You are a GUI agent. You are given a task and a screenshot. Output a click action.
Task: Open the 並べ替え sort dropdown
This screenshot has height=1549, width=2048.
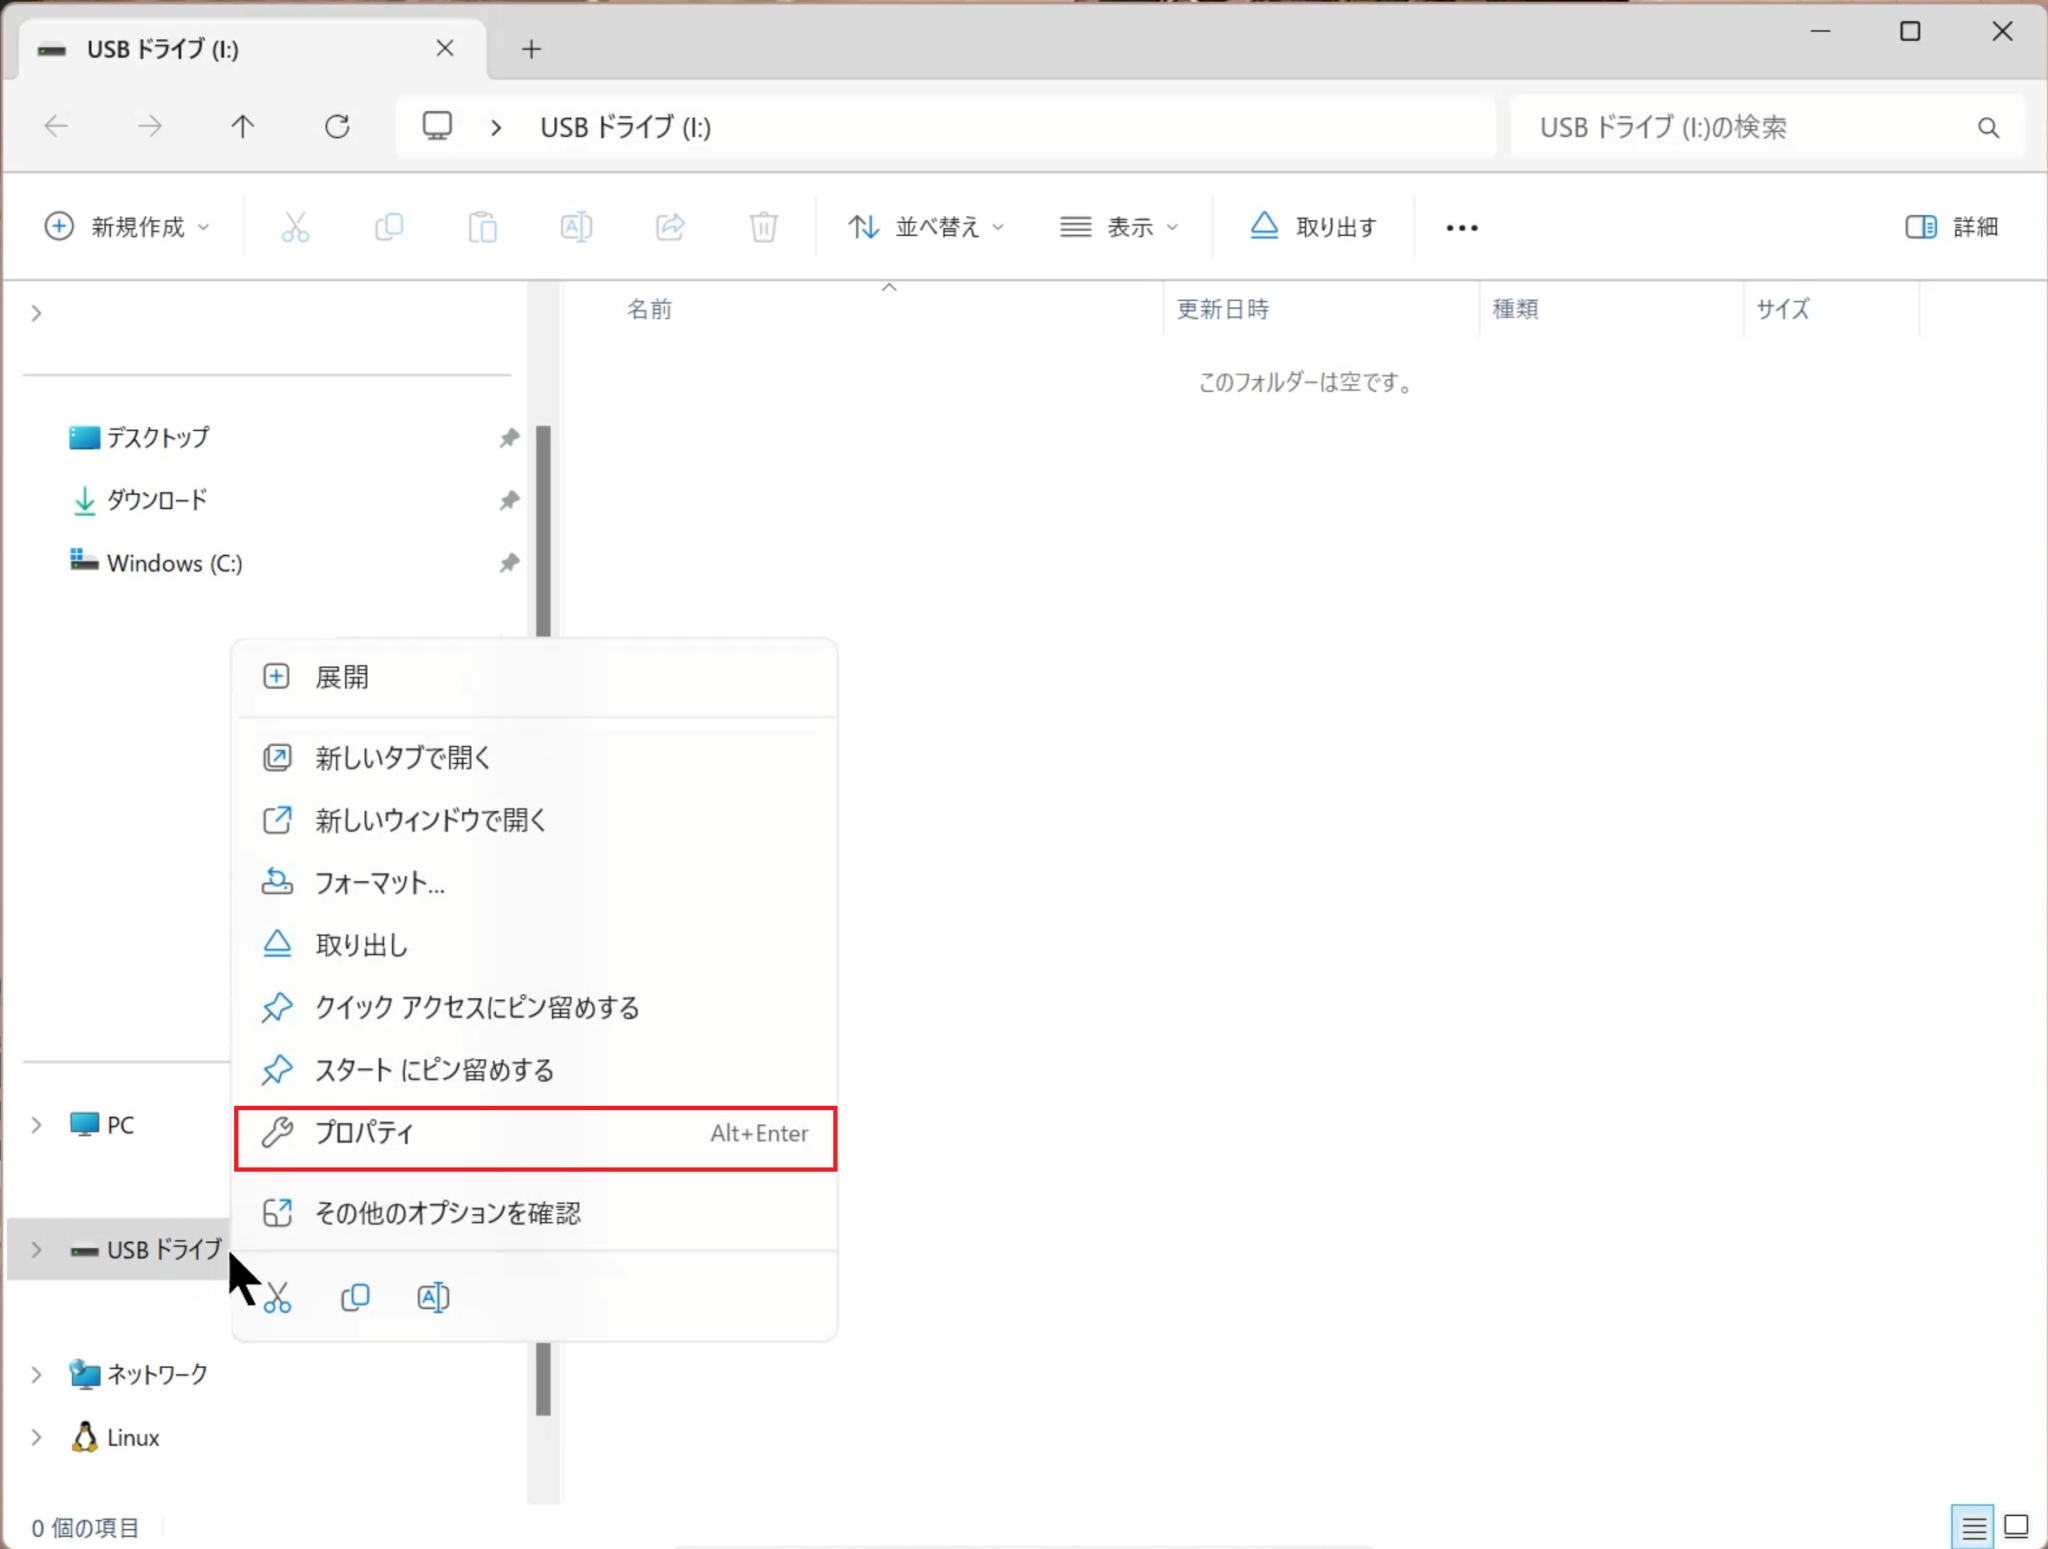(x=925, y=227)
